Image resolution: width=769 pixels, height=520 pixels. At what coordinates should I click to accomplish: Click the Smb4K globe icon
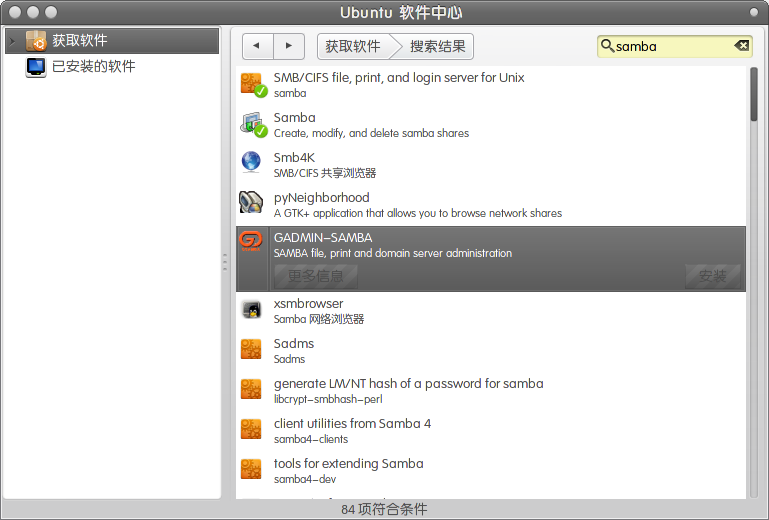(251, 162)
